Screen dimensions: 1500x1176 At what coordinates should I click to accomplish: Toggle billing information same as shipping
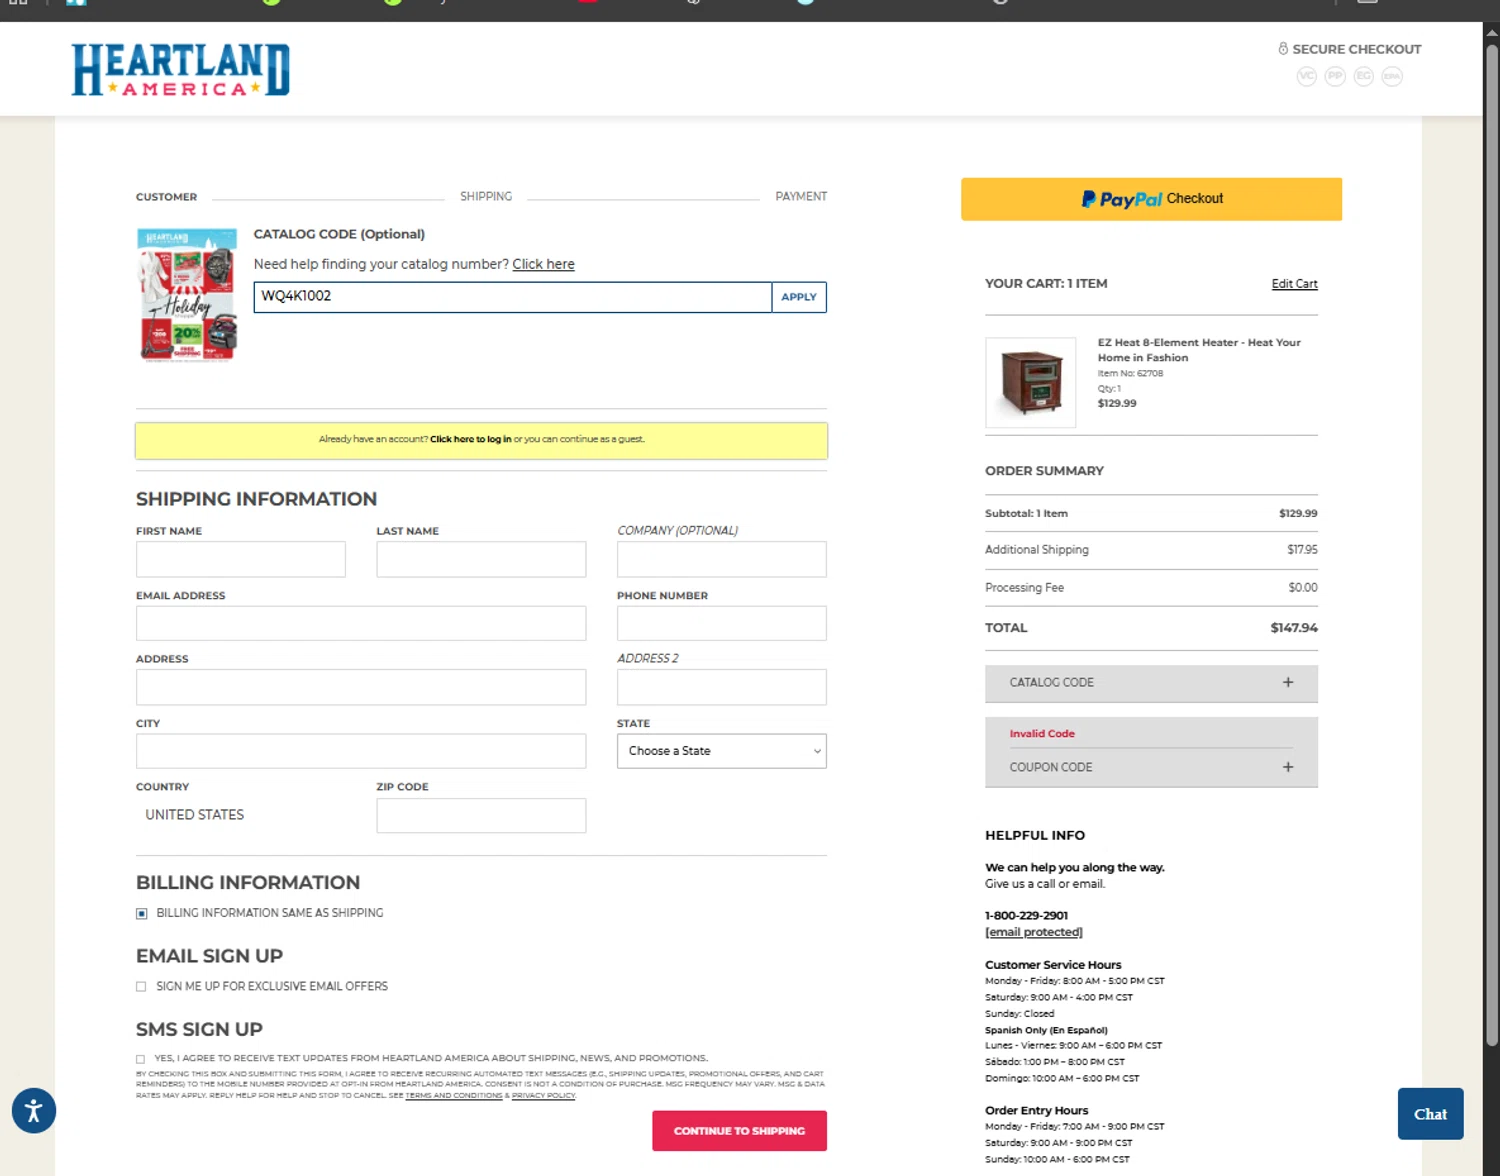click(x=141, y=913)
